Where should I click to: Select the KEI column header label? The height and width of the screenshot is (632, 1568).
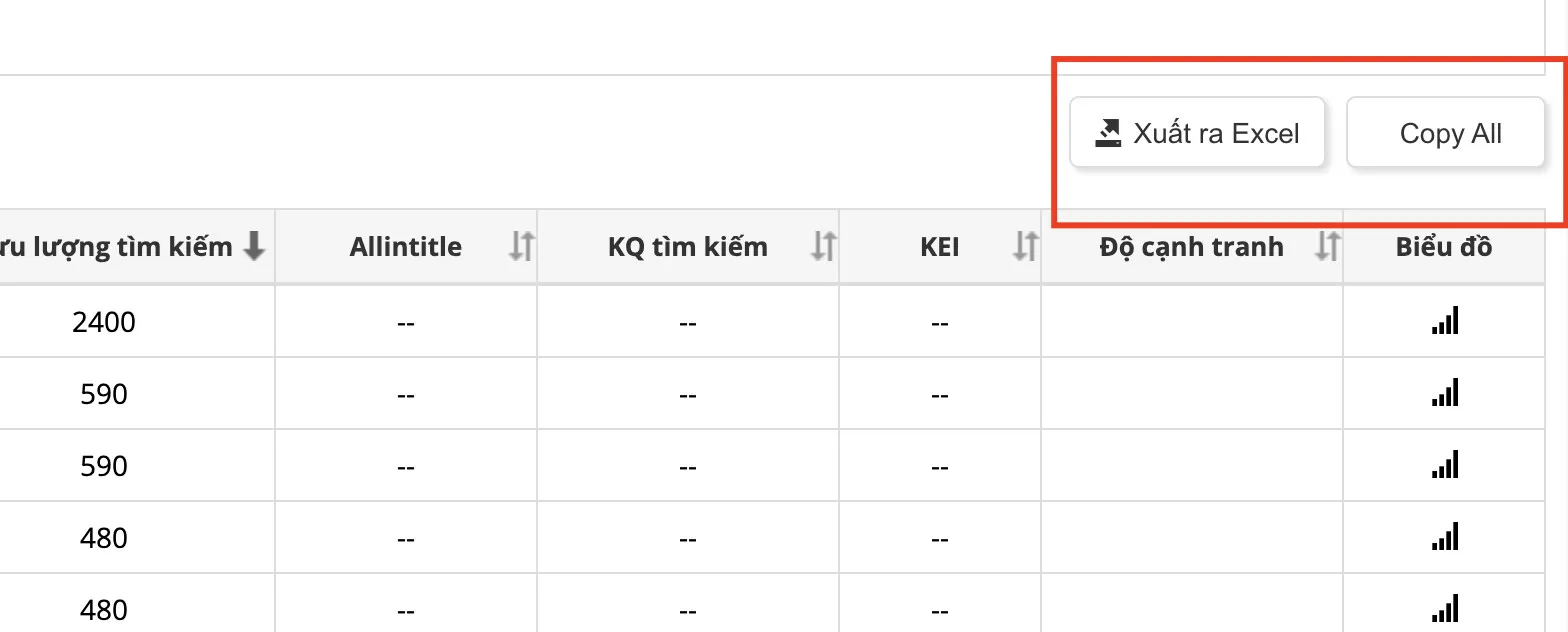[x=939, y=246]
